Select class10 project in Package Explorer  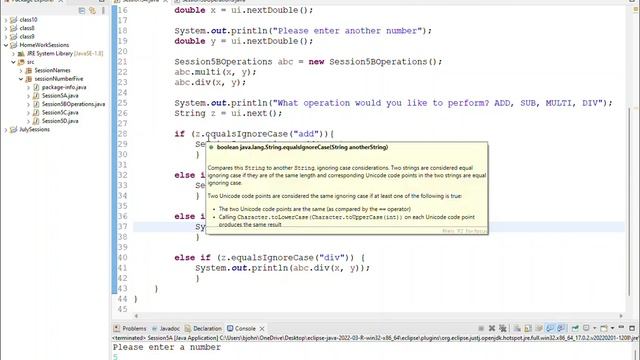[x=29, y=20]
